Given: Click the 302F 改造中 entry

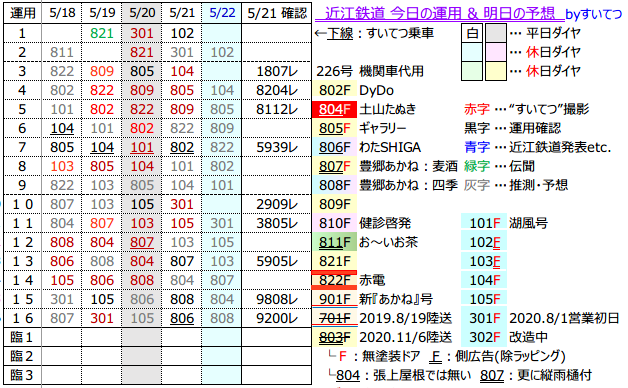Looking at the screenshot, I should tap(505, 338).
